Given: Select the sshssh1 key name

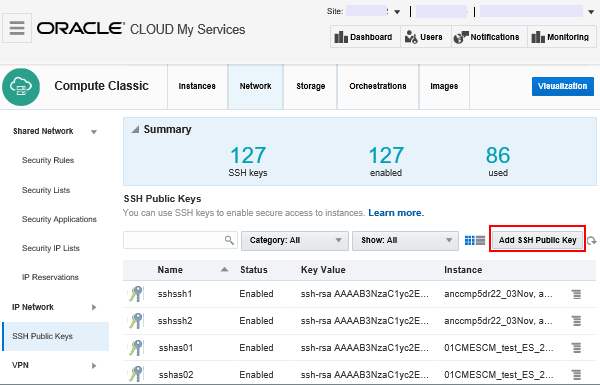Looking at the screenshot, I should pyautogui.click(x=175, y=294).
